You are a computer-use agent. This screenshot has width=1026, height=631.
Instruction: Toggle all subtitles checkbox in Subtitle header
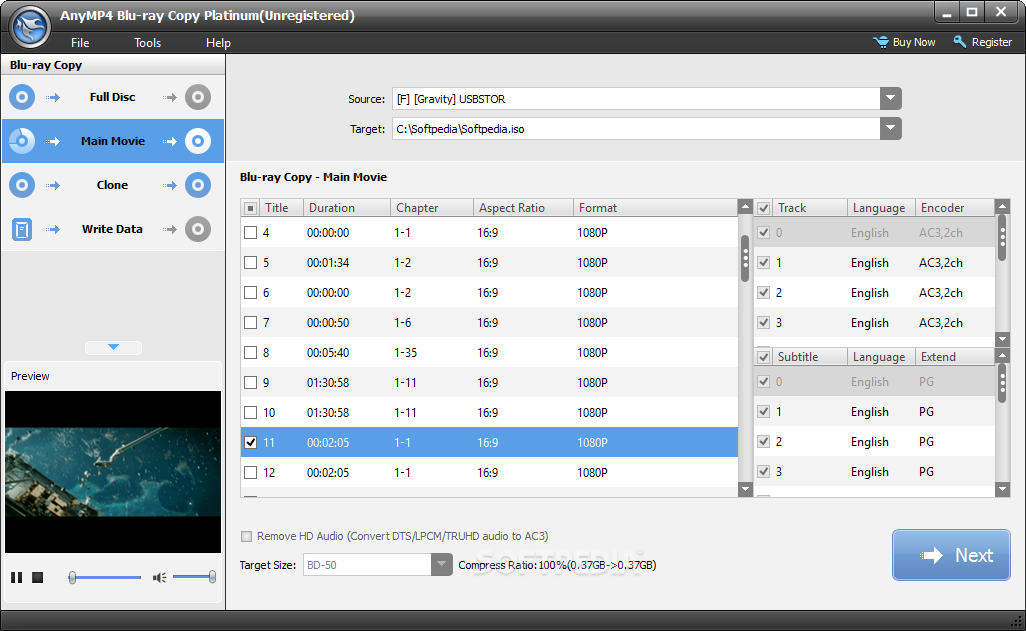pyautogui.click(x=763, y=357)
